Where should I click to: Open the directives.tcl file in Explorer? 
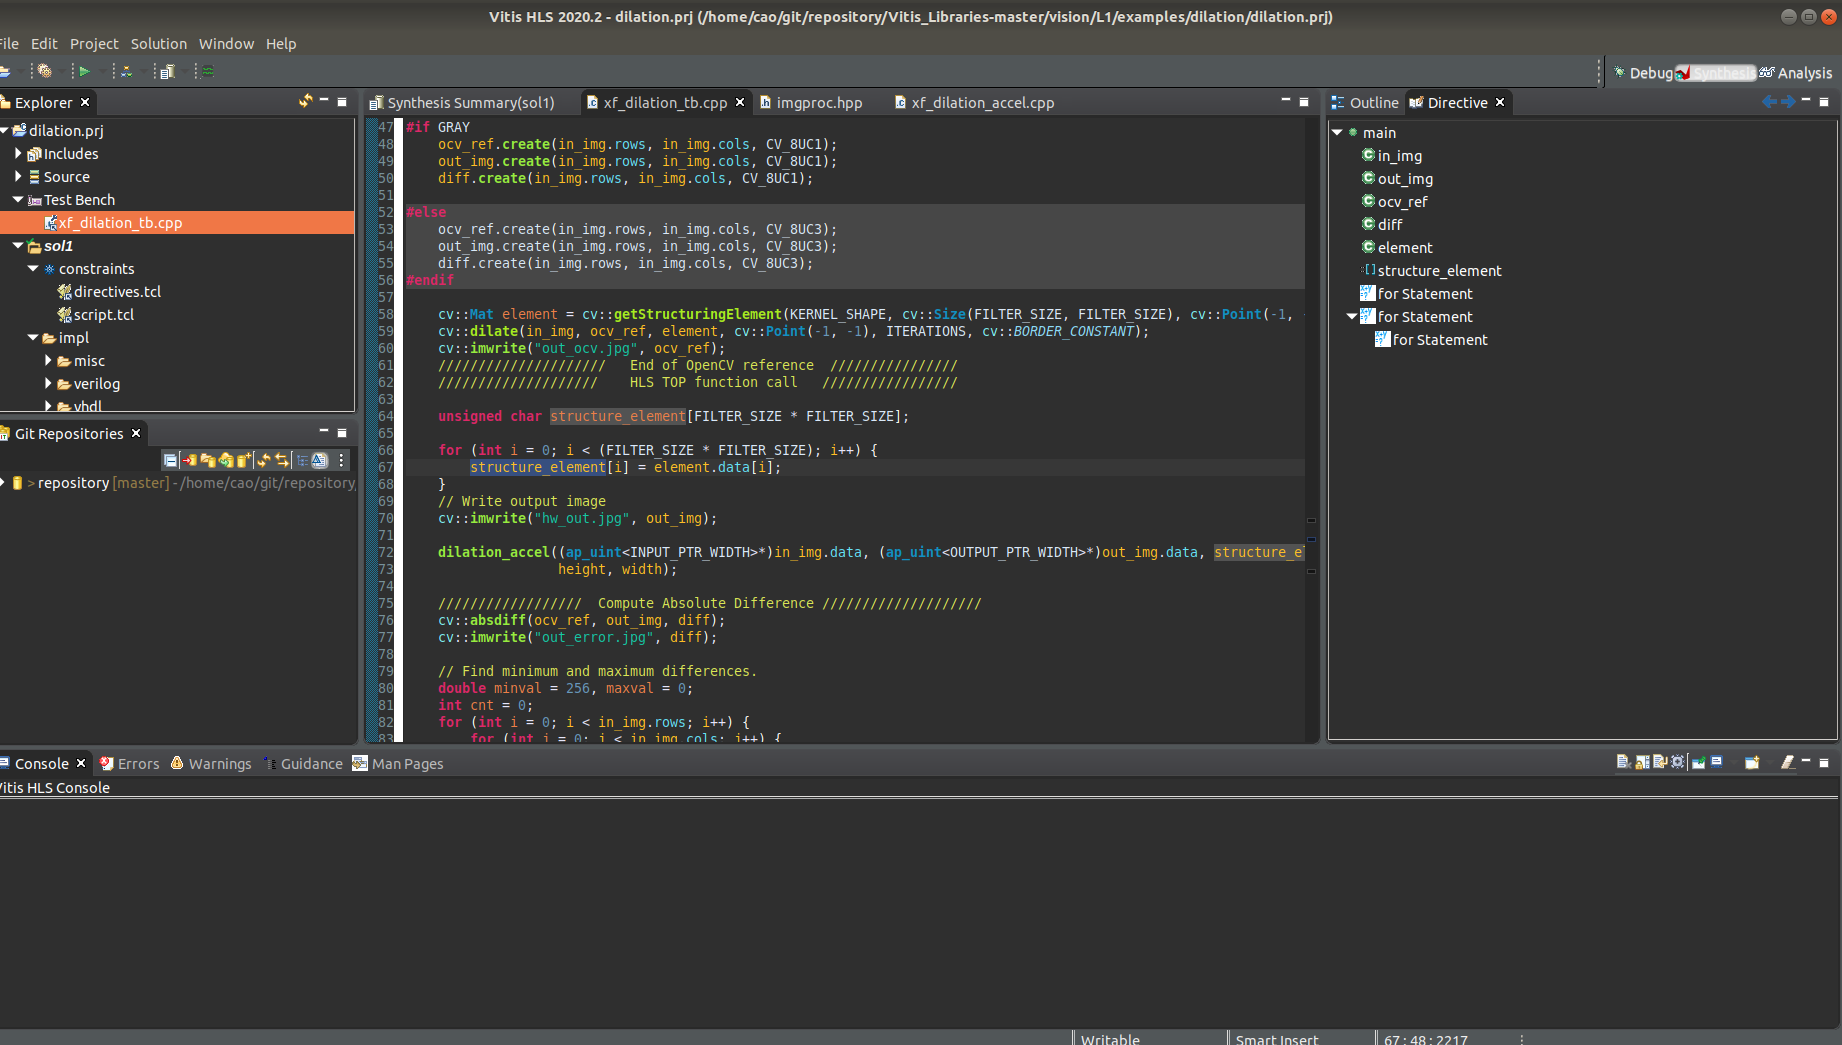(117, 292)
